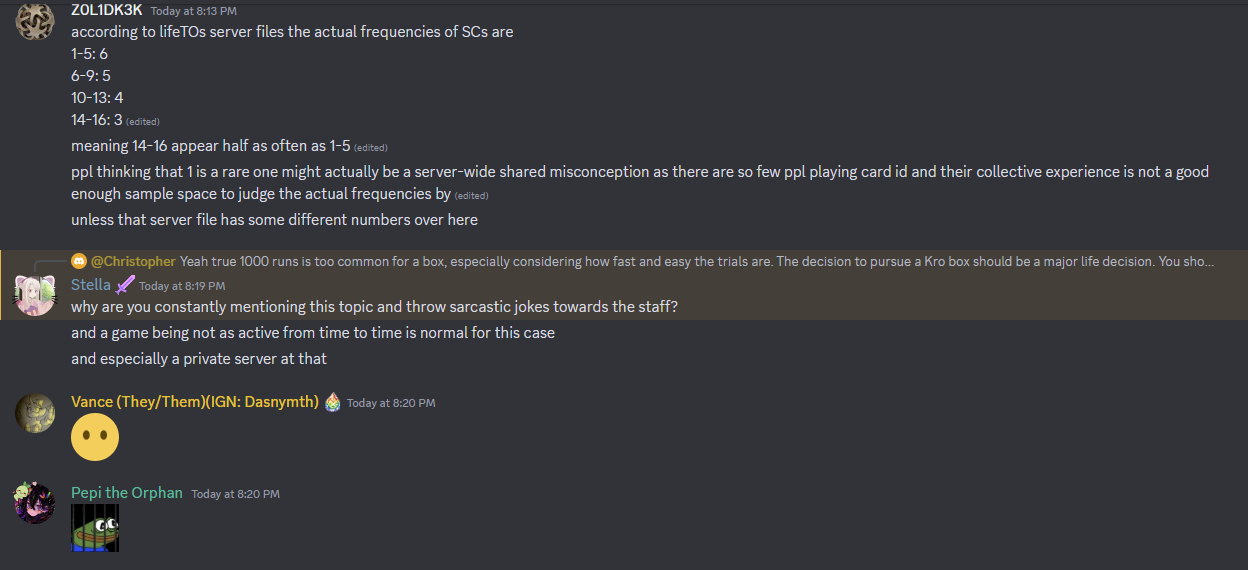Image resolution: width=1248 pixels, height=570 pixels.
Task: Click the edited label after '14-16: 3'
Action: [143, 121]
